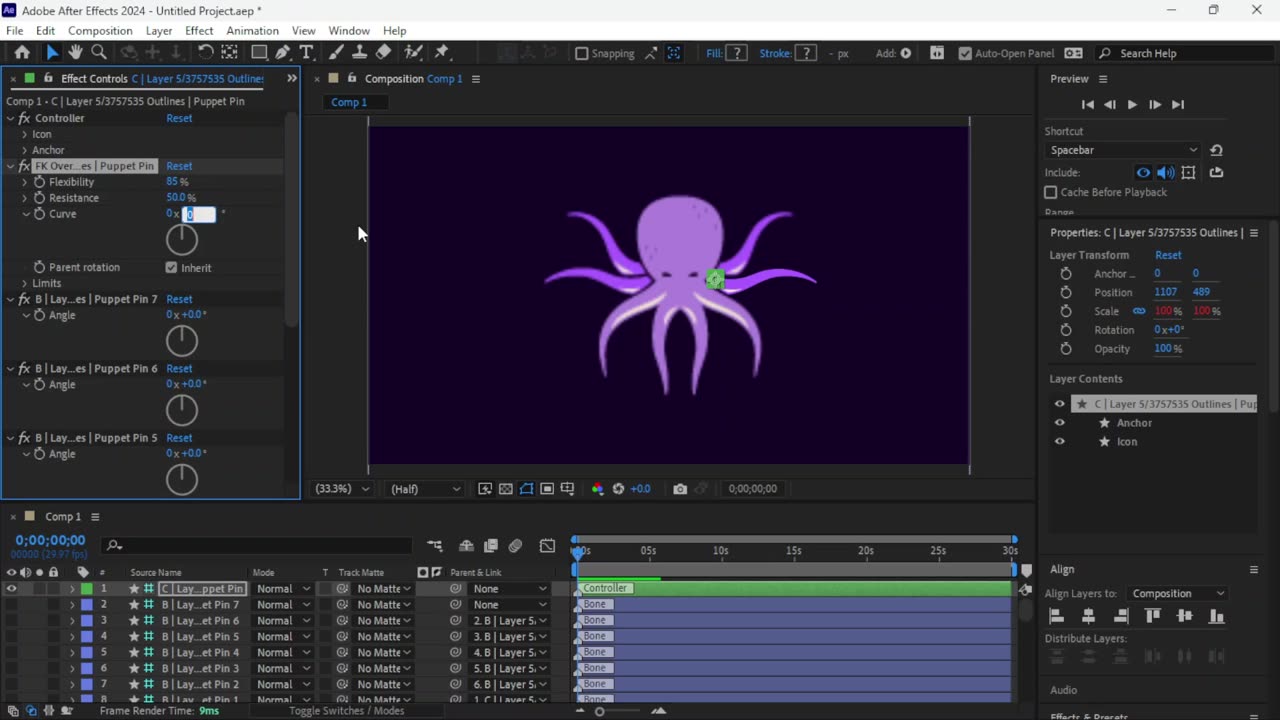
Task: Reset Layer Transform in Properties panel
Action: (1168, 255)
